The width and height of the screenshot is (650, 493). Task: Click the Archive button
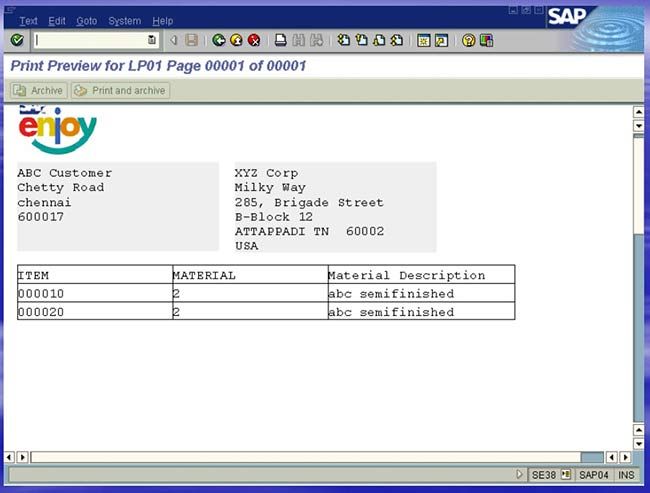(38, 90)
